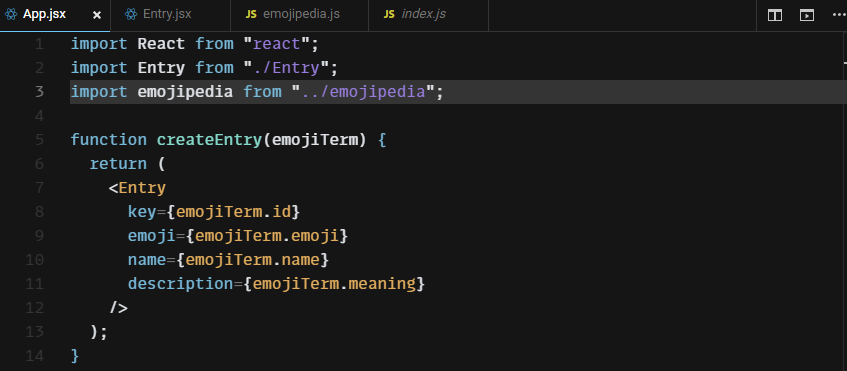Viewport: 847px width, 371px height.
Task: Open the Entry.jsx tab
Action: tap(170, 15)
